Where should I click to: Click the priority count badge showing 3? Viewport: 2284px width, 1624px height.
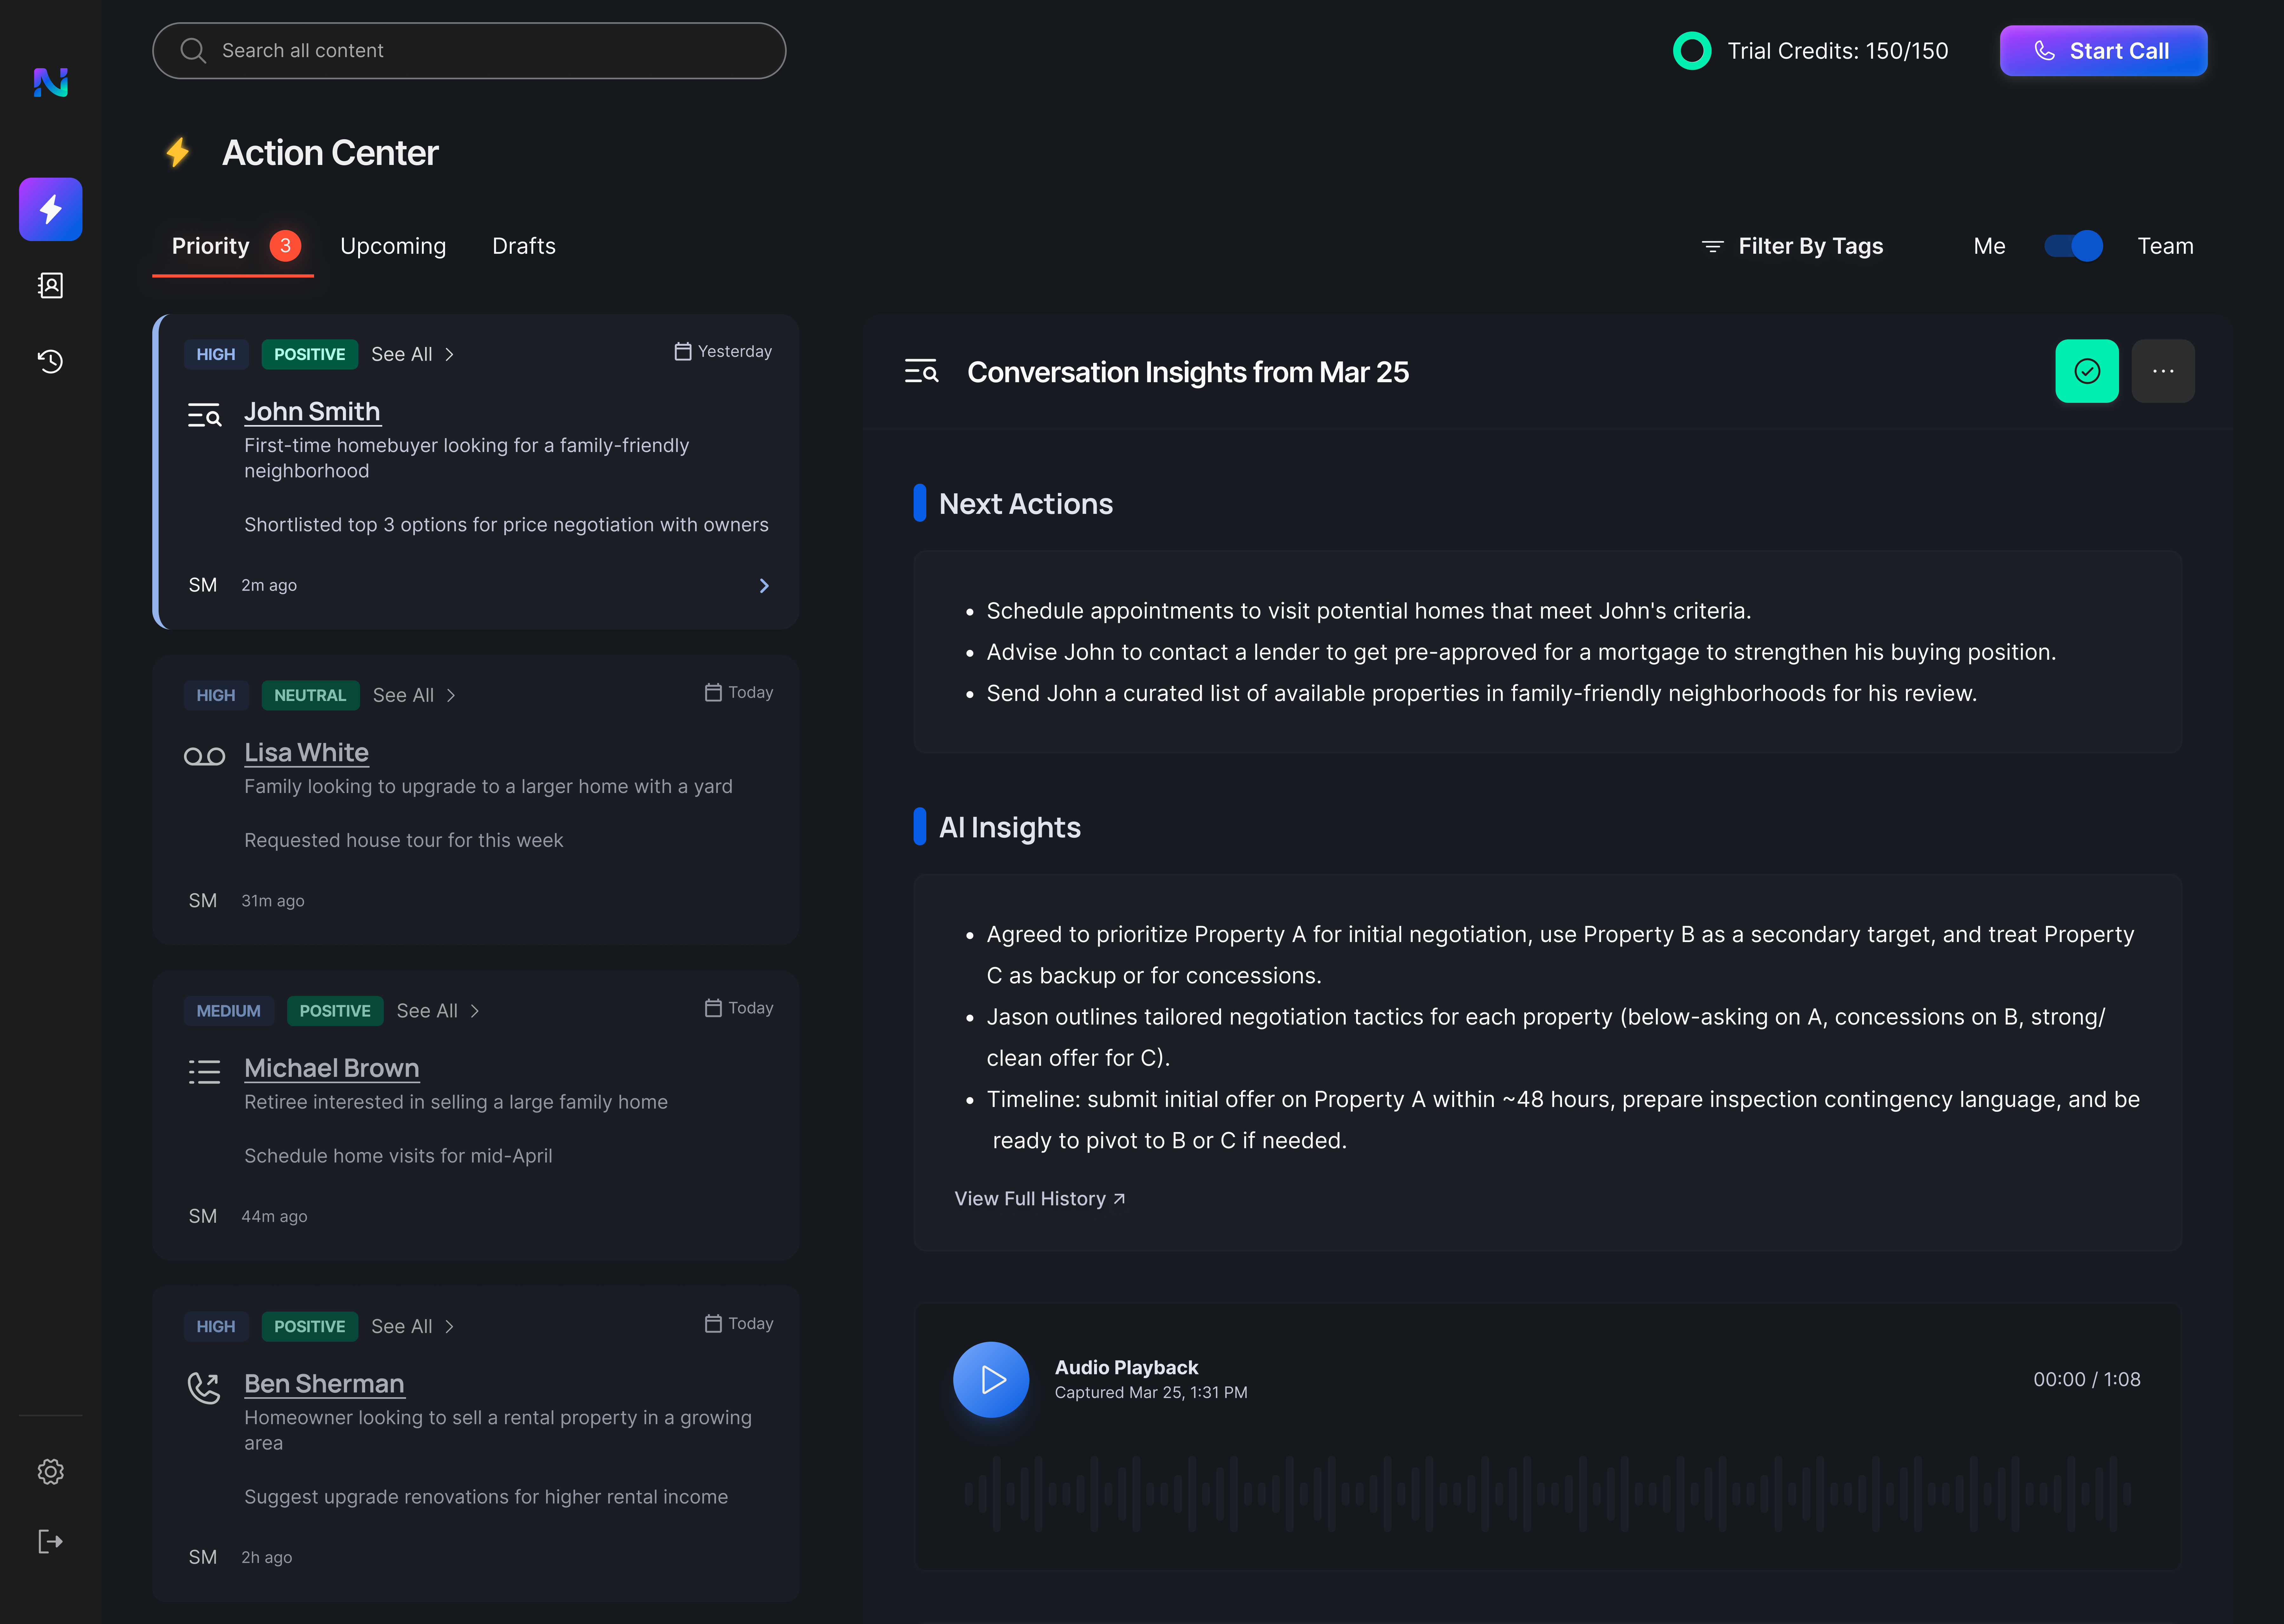[x=285, y=246]
